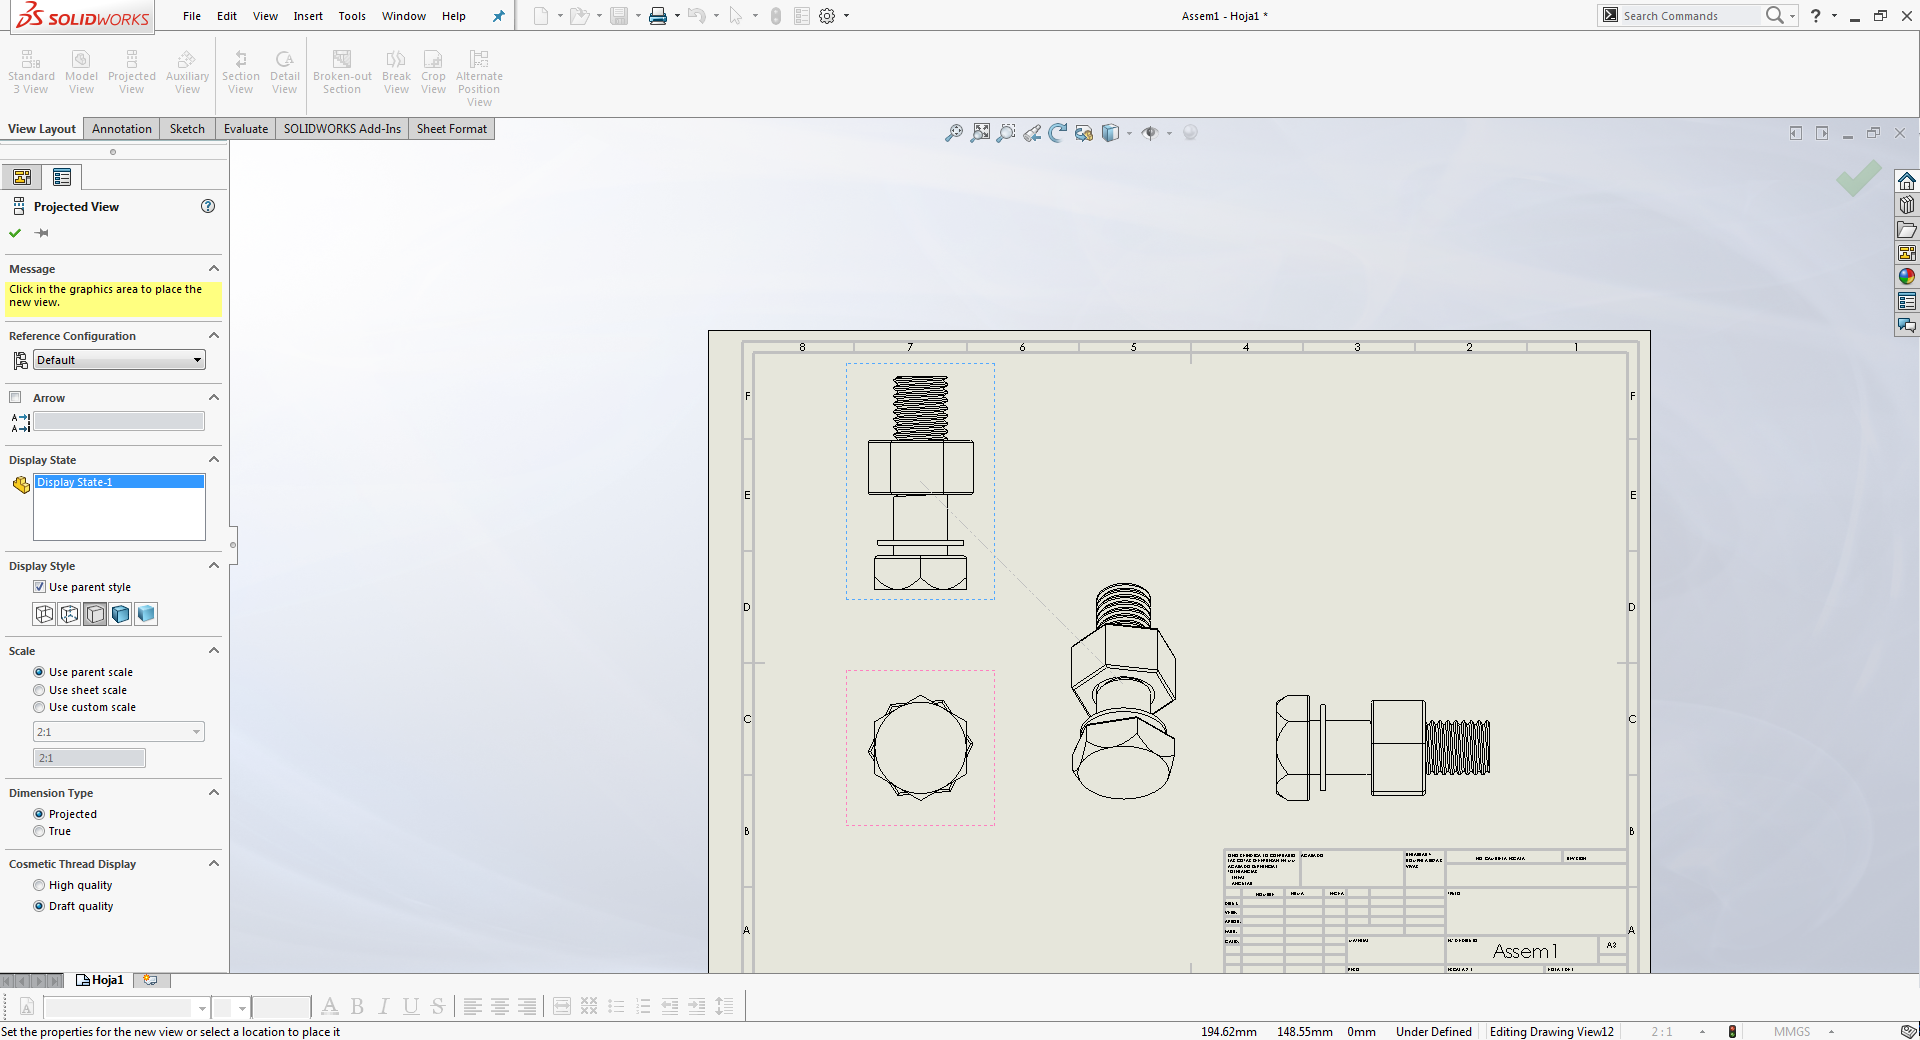Enable High quality cosmetic threads
Screen dimensions: 1920x1040
coord(38,885)
